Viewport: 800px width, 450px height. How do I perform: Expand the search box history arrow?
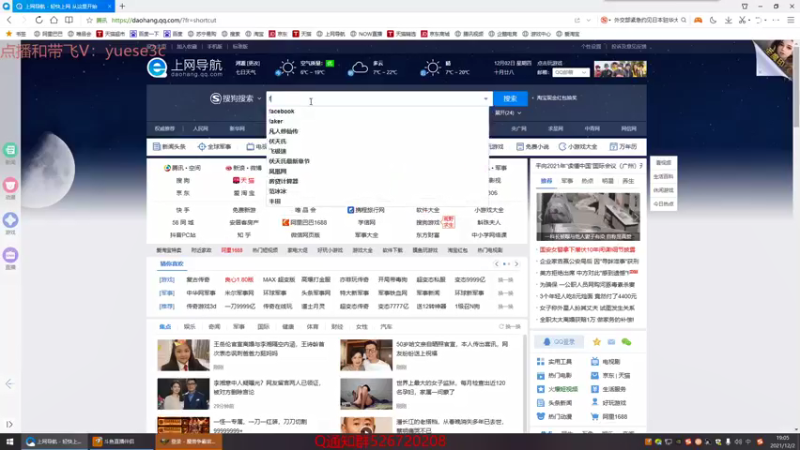pyautogui.click(x=486, y=99)
